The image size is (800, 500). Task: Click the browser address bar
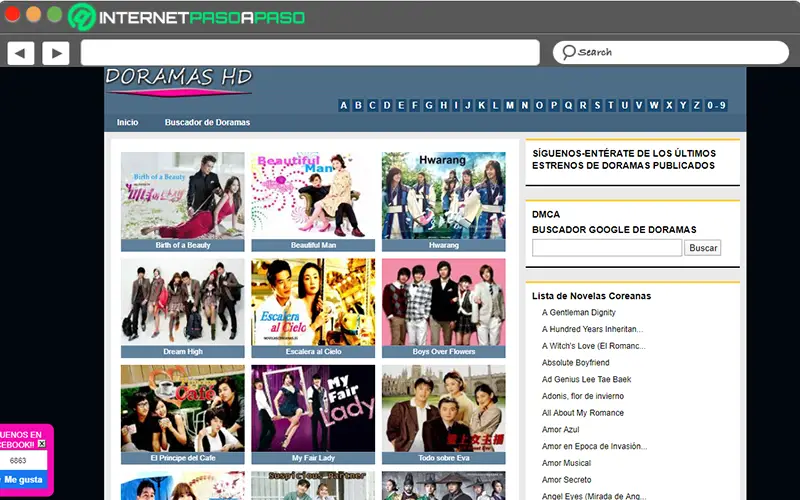point(310,53)
